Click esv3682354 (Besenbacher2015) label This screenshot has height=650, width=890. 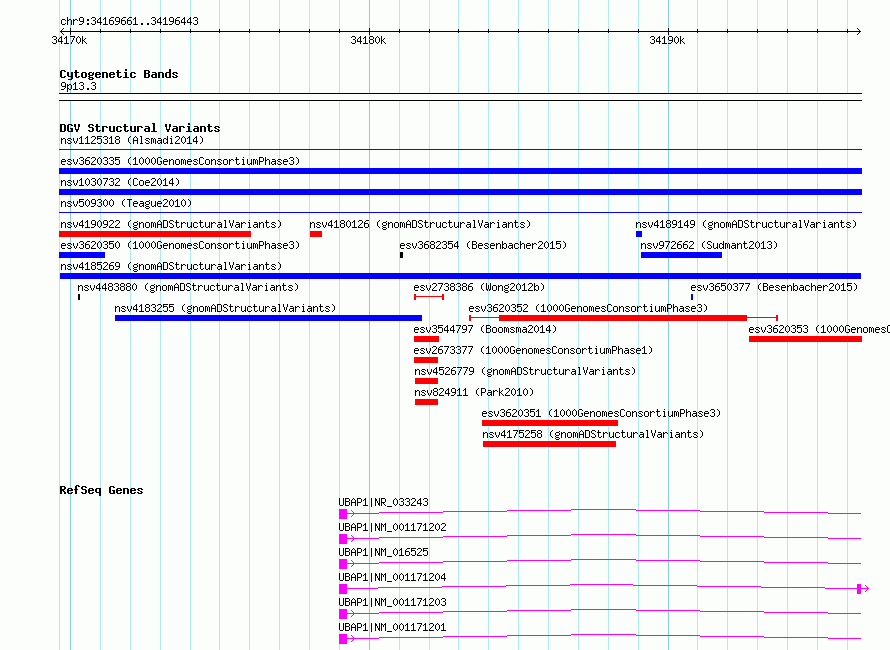(x=483, y=245)
